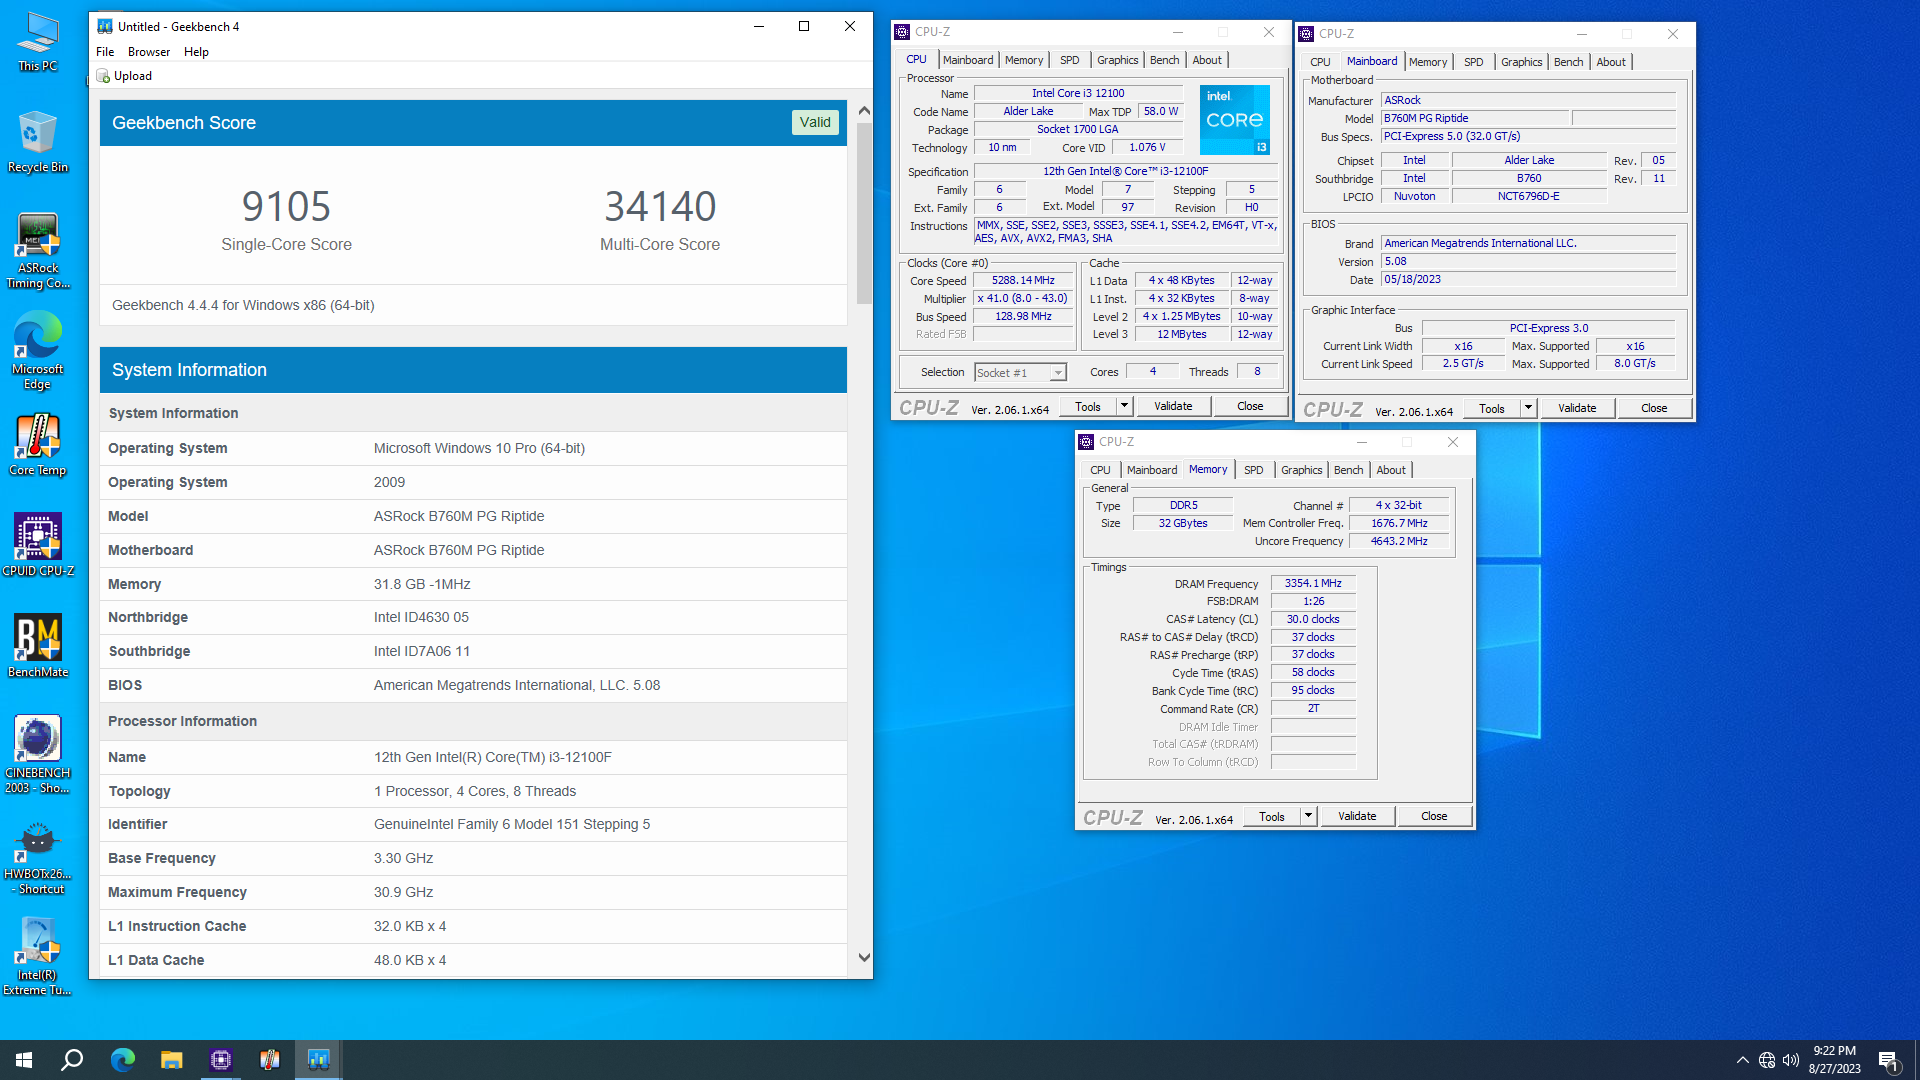Click Validate in CPU window
The height and width of the screenshot is (1080, 1920).
[1173, 406]
